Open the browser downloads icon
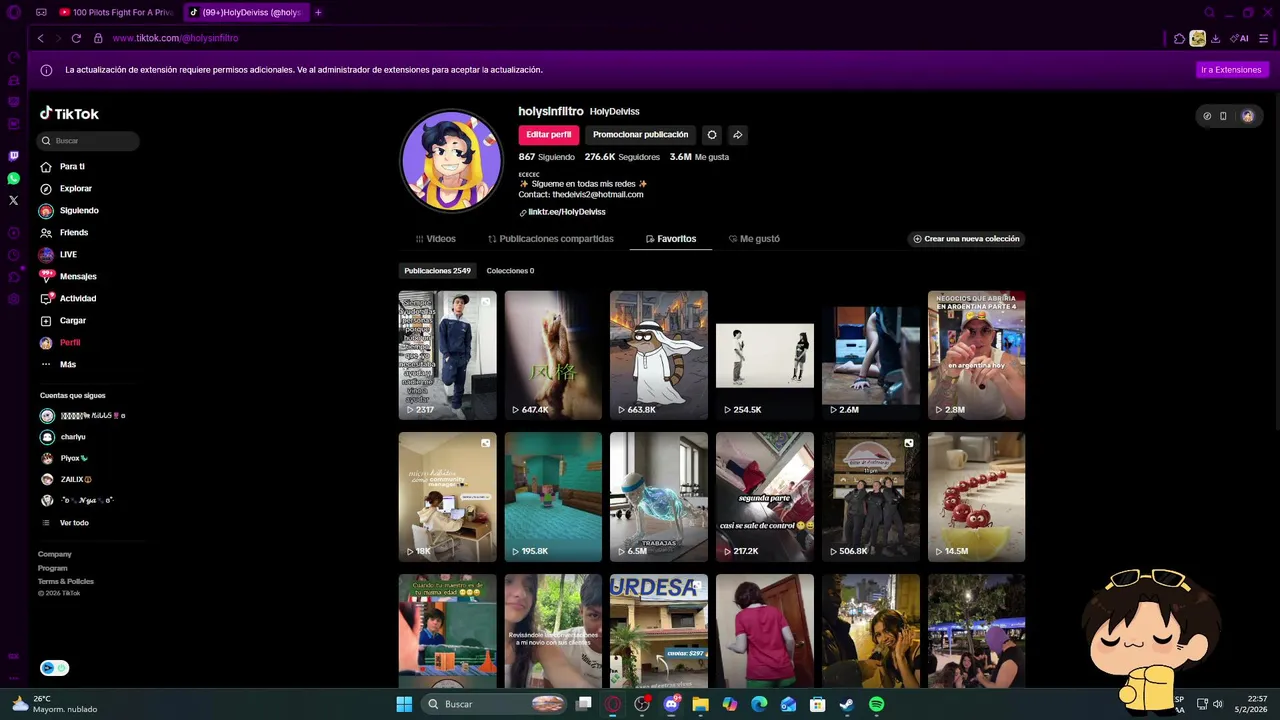The height and width of the screenshot is (720, 1280). [x=1215, y=38]
